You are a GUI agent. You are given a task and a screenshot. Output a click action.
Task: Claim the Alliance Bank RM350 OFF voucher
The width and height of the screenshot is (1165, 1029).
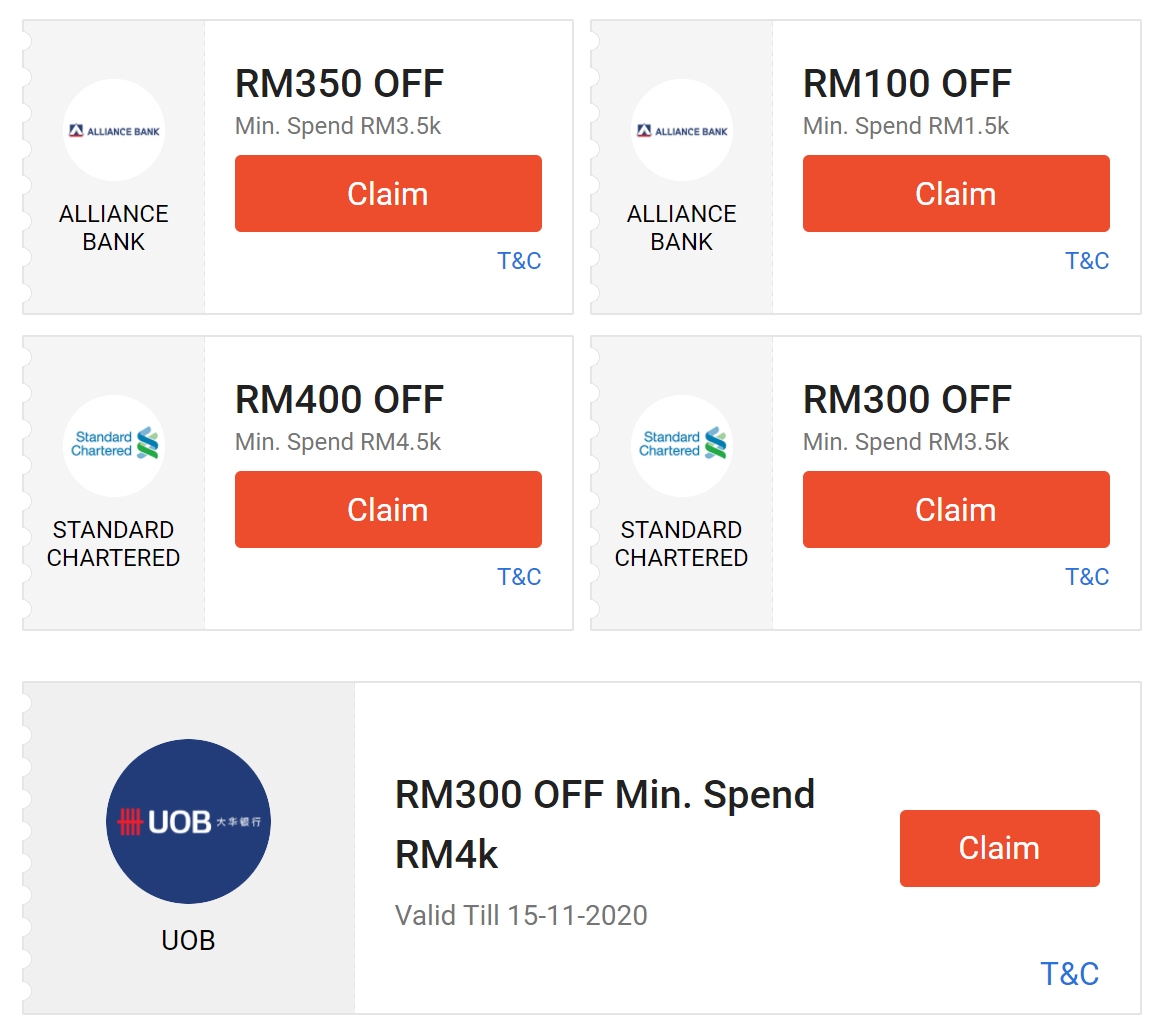click(x=388, y=194)
